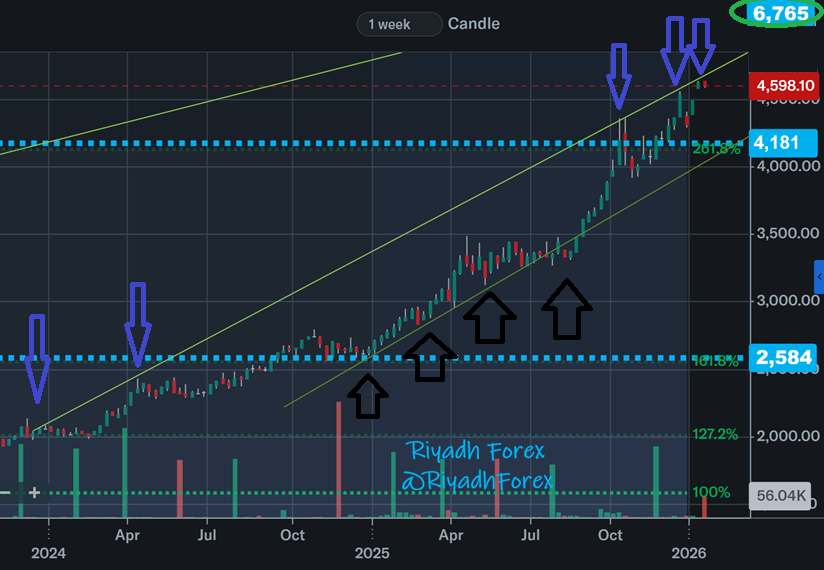This screenshot has width=824, height=570.
Task: Select the tall red volume bar before 2025
Action: click(x=338, y=460)
